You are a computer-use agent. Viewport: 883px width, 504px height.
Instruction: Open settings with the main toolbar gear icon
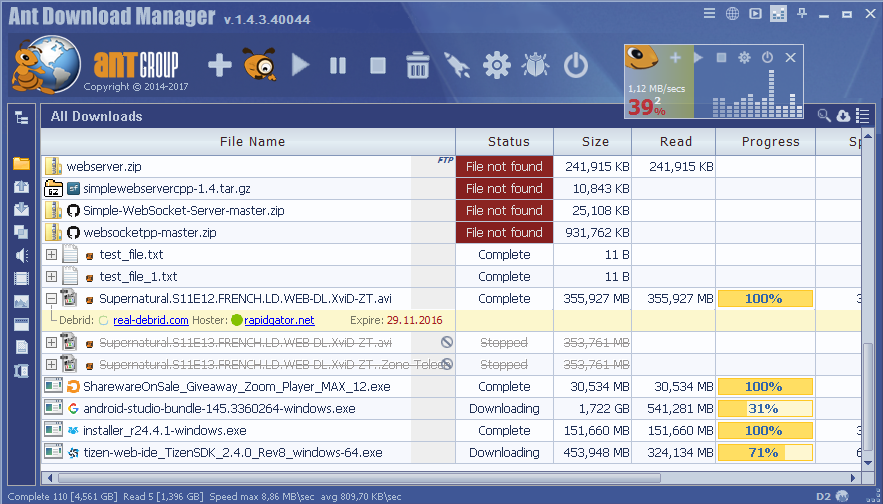[x=497, y=65]
